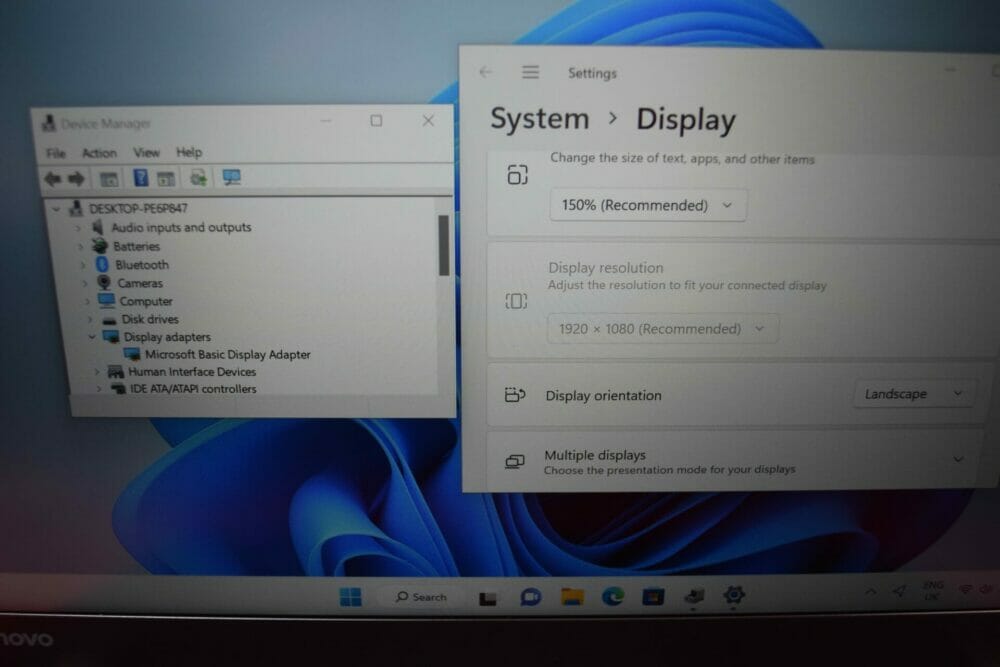The image size is (1000, 667).
Task: Expand Batteries node arrow
Action: coord(80,246)
